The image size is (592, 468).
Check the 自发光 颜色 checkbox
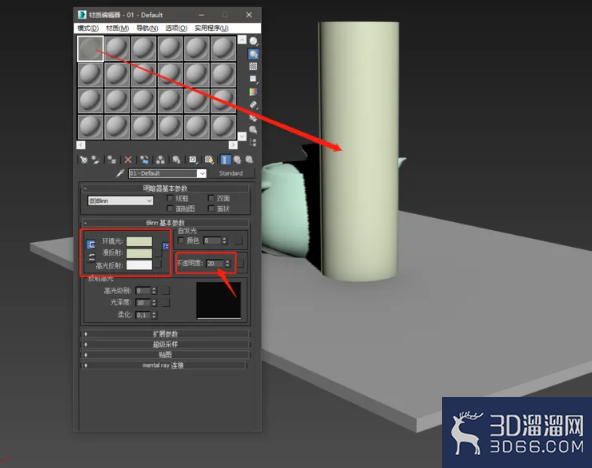tap(181, 240)
